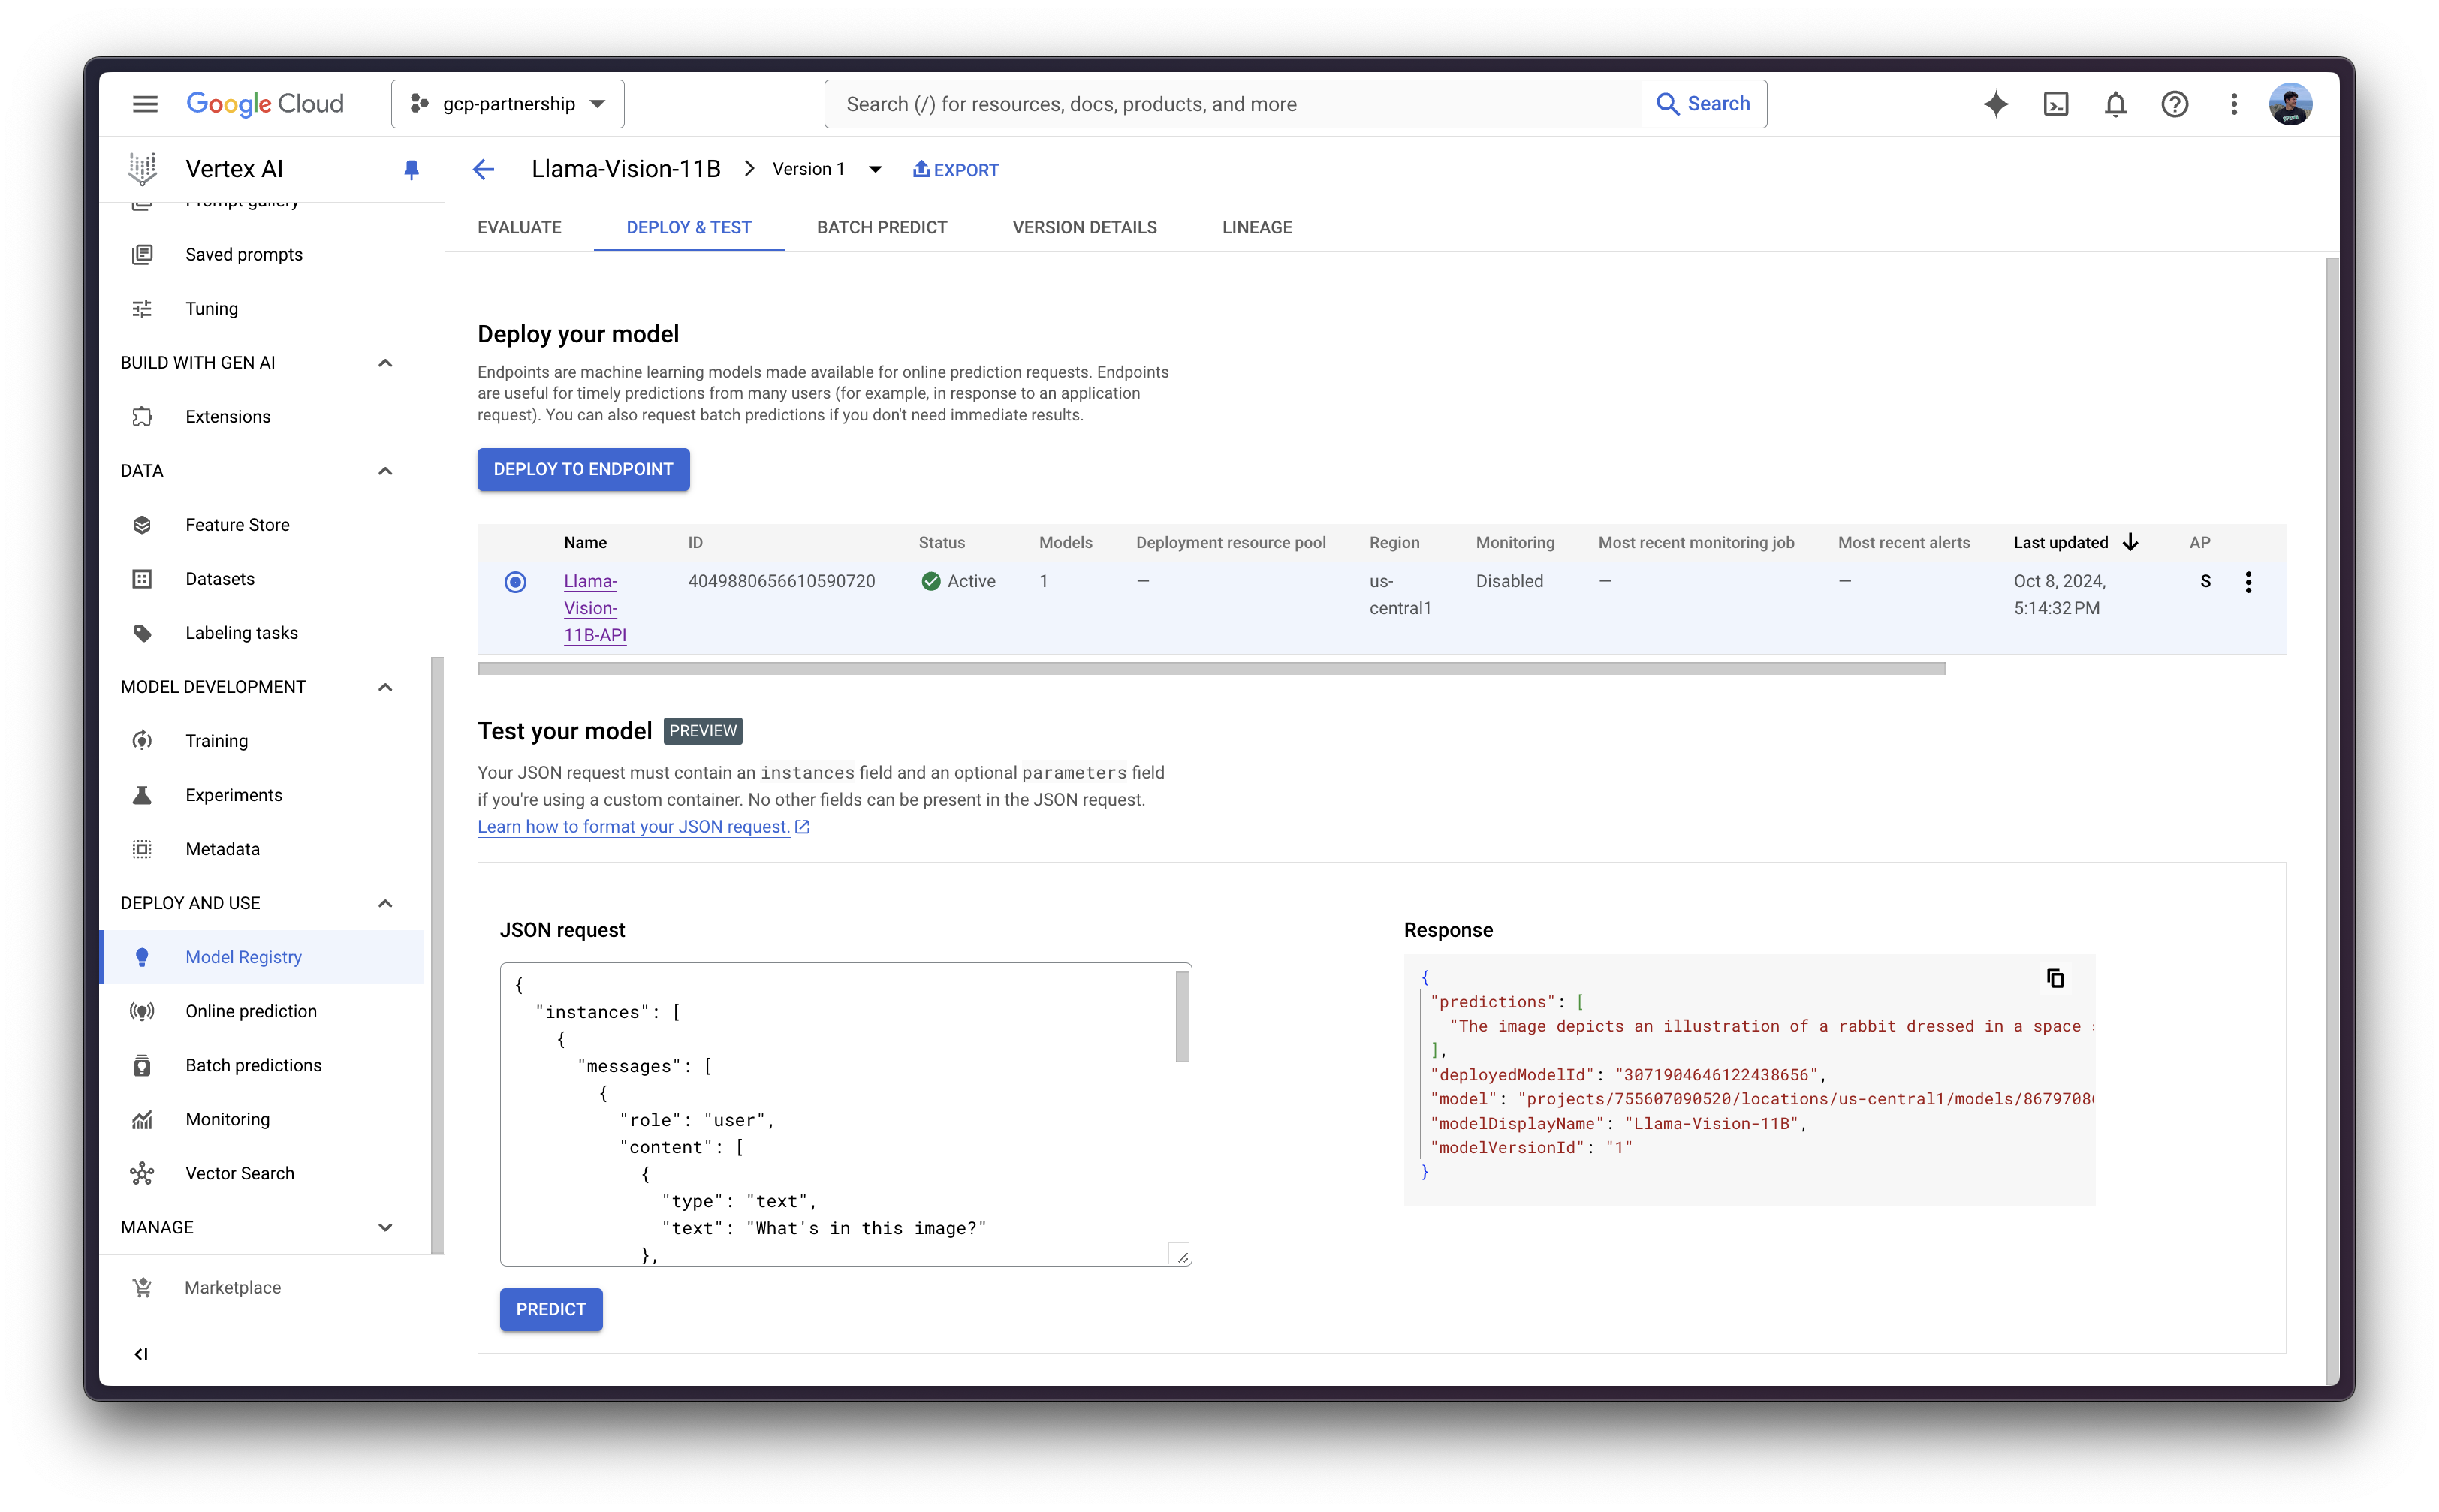Open the notifications bell
Image resolution: width=2439 pixels, height=1512 pixels.
[2115, 104]
